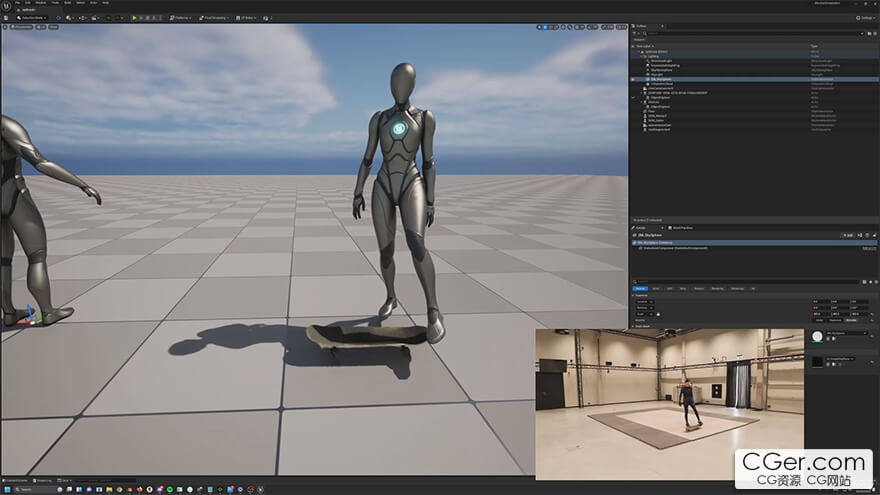Viewport: 880px width, 495px height.
Task: Click the Lit view mode button
Action: click(x=41, y=27)
